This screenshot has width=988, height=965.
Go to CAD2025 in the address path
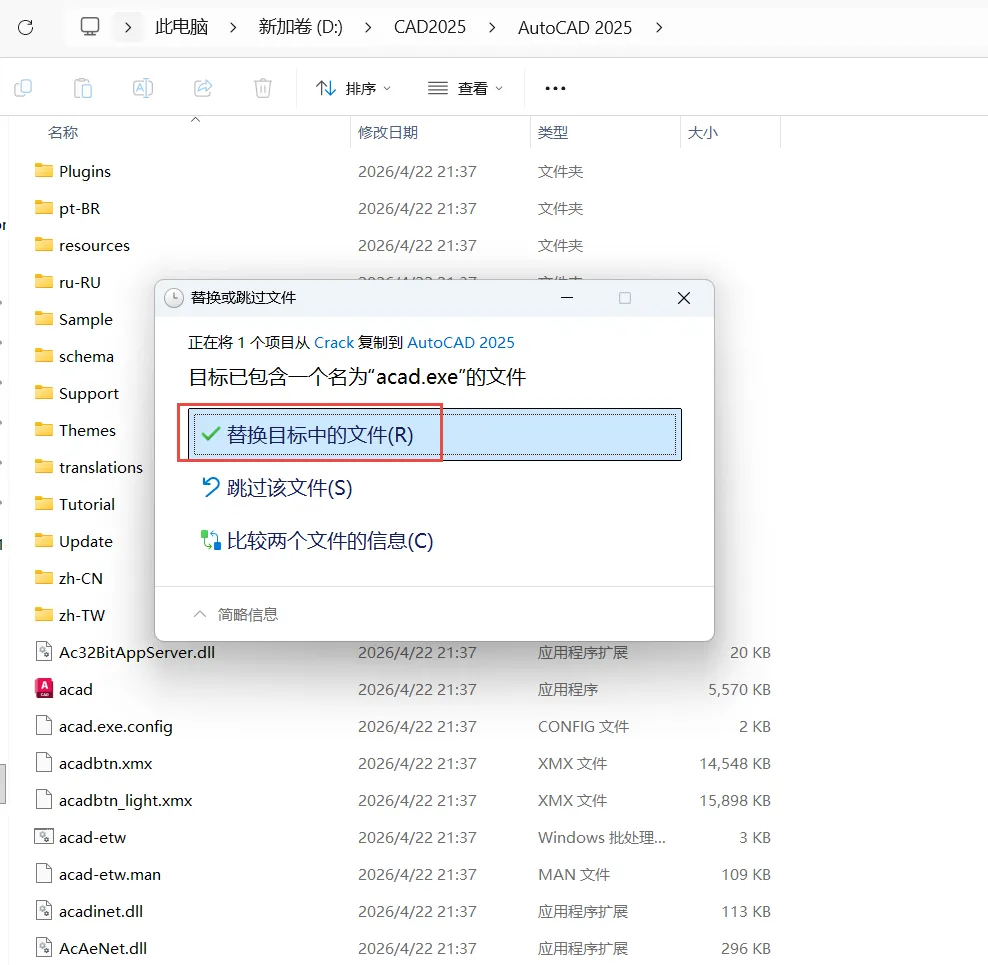coord(430,27)
